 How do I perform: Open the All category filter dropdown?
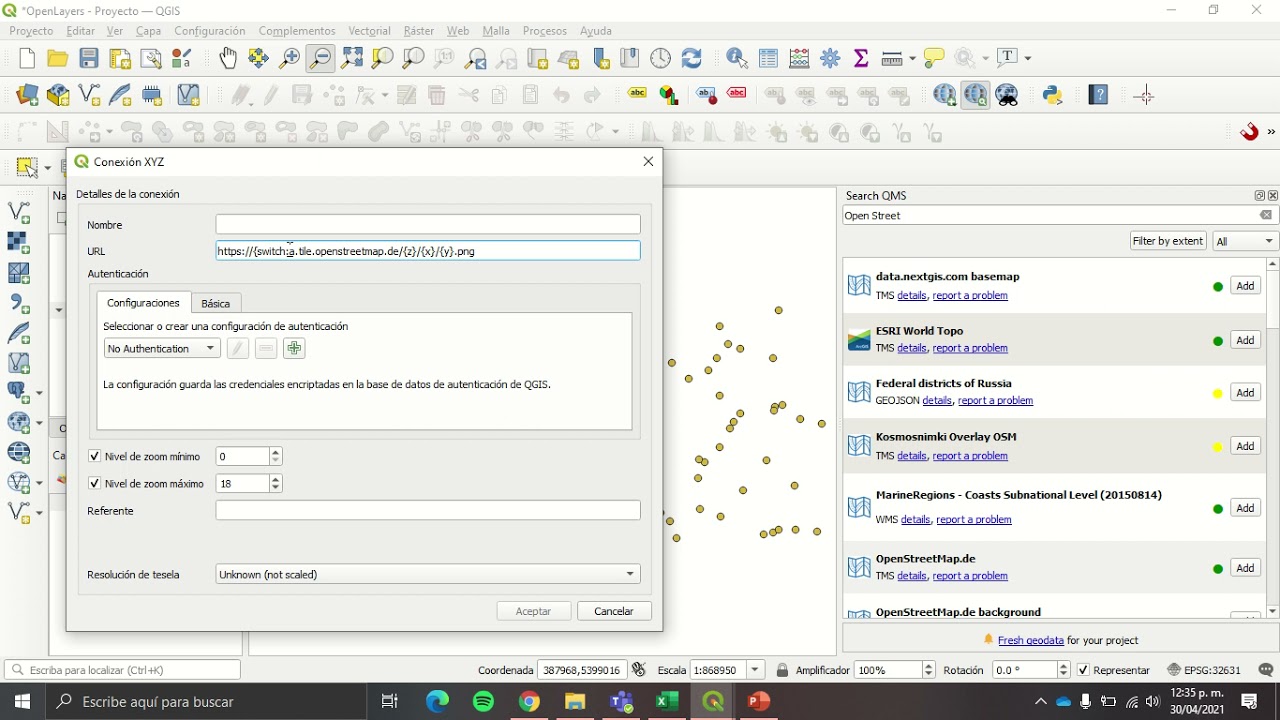click(x=1246, y=241)
